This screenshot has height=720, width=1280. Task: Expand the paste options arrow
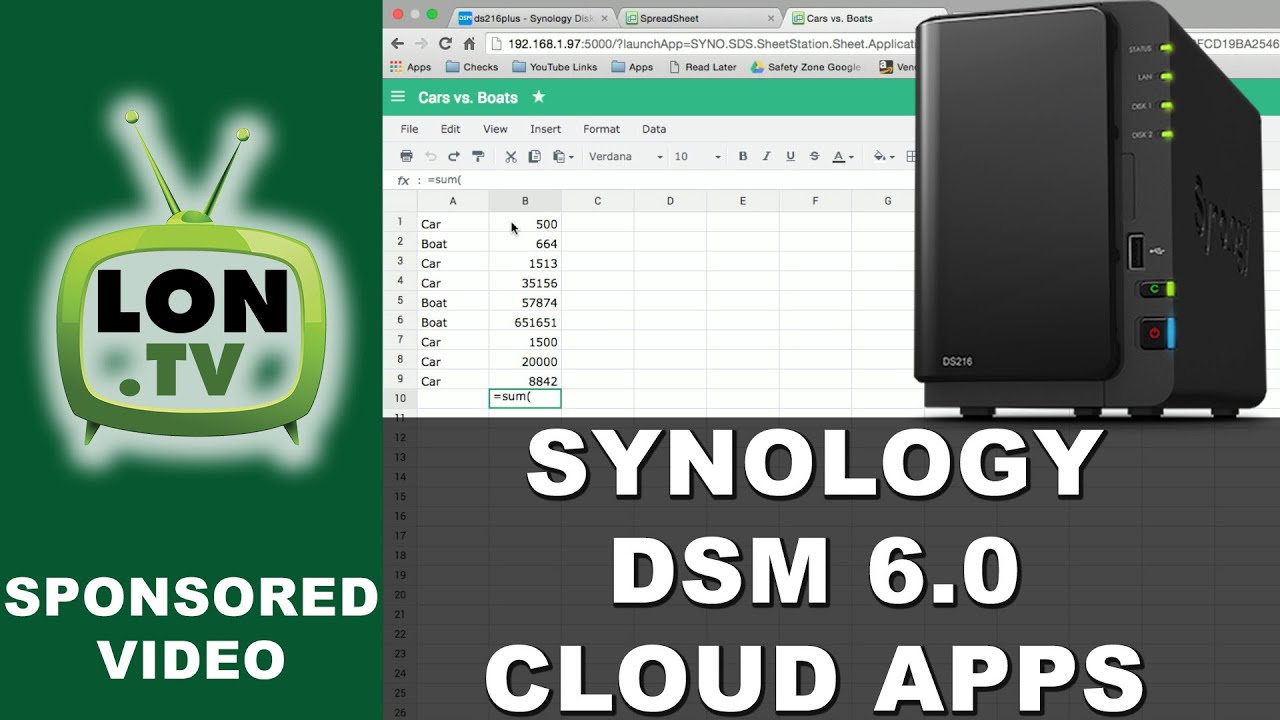click(571, 157)
